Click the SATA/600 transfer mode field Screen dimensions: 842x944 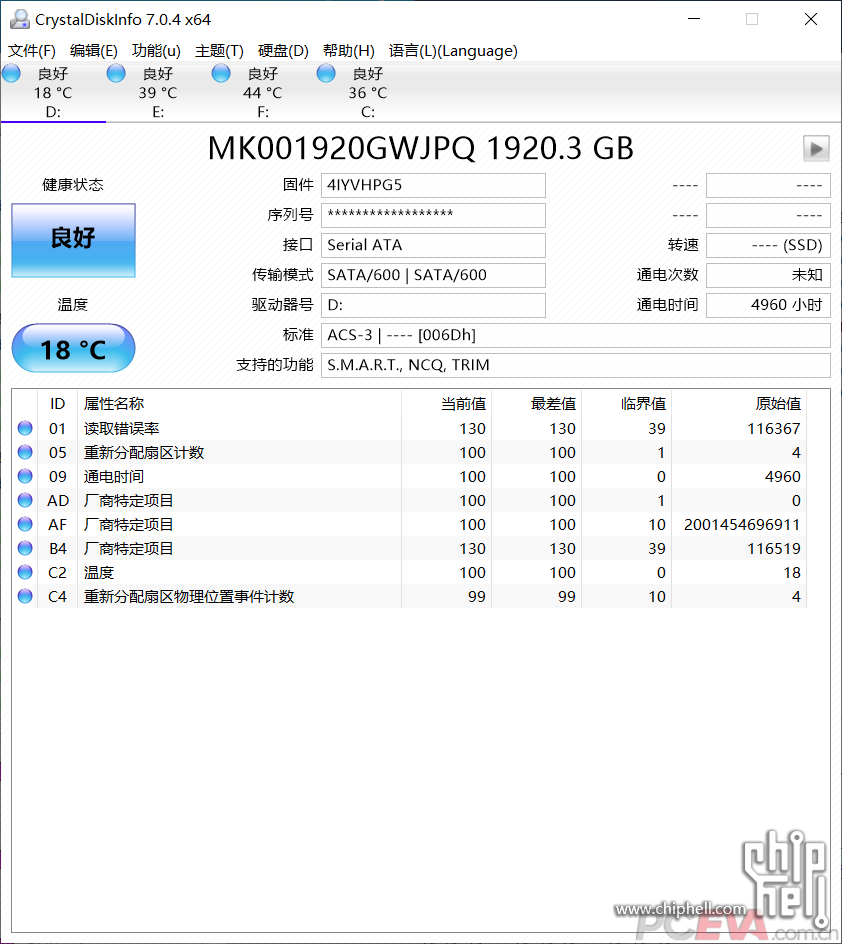433,275
